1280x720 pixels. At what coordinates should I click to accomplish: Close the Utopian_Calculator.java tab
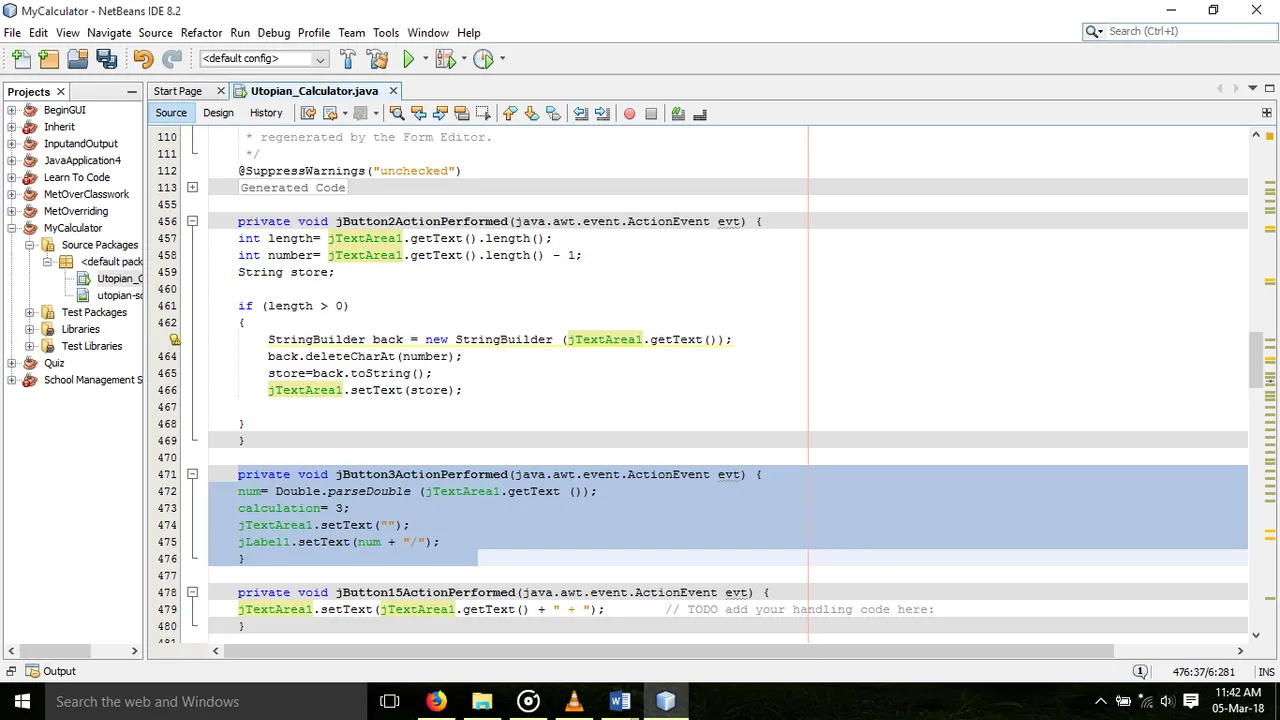click(x=393, y=91)
